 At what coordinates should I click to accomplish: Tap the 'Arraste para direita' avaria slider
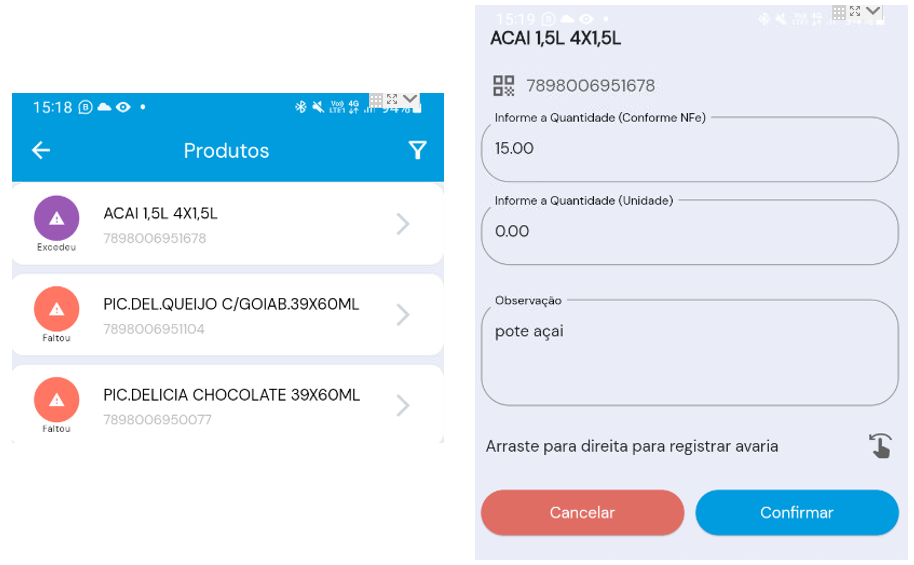pos(632,446)
